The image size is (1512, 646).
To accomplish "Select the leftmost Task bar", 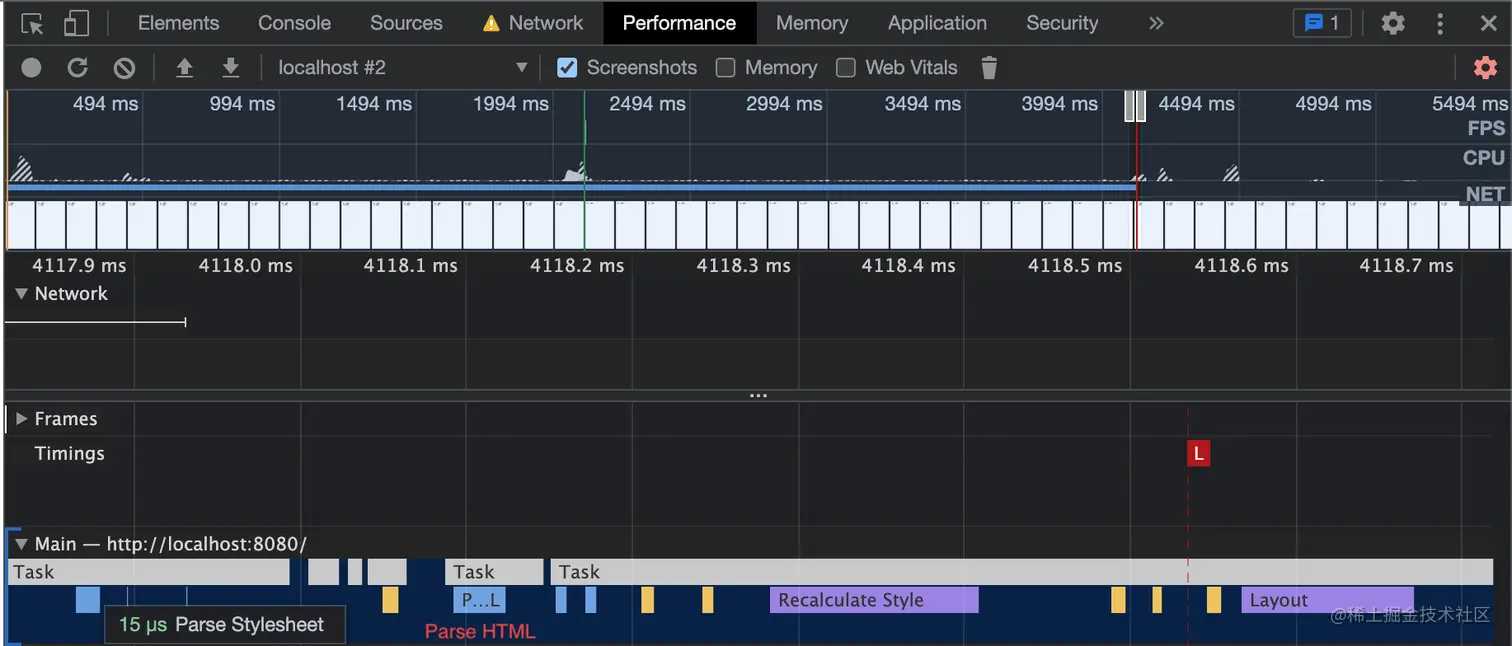I will [x=149, y=572].
